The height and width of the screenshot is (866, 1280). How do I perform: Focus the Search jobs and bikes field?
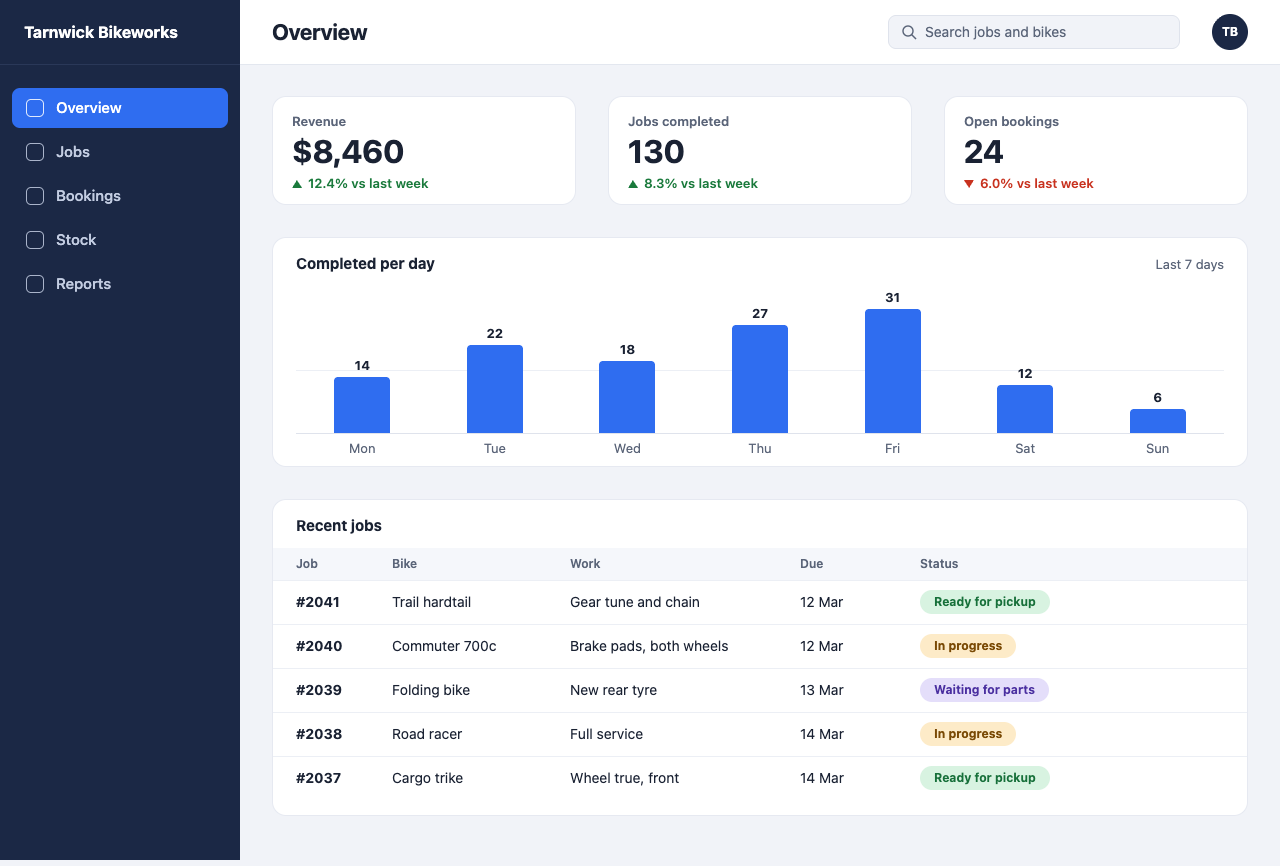(x=1034, y=32)
